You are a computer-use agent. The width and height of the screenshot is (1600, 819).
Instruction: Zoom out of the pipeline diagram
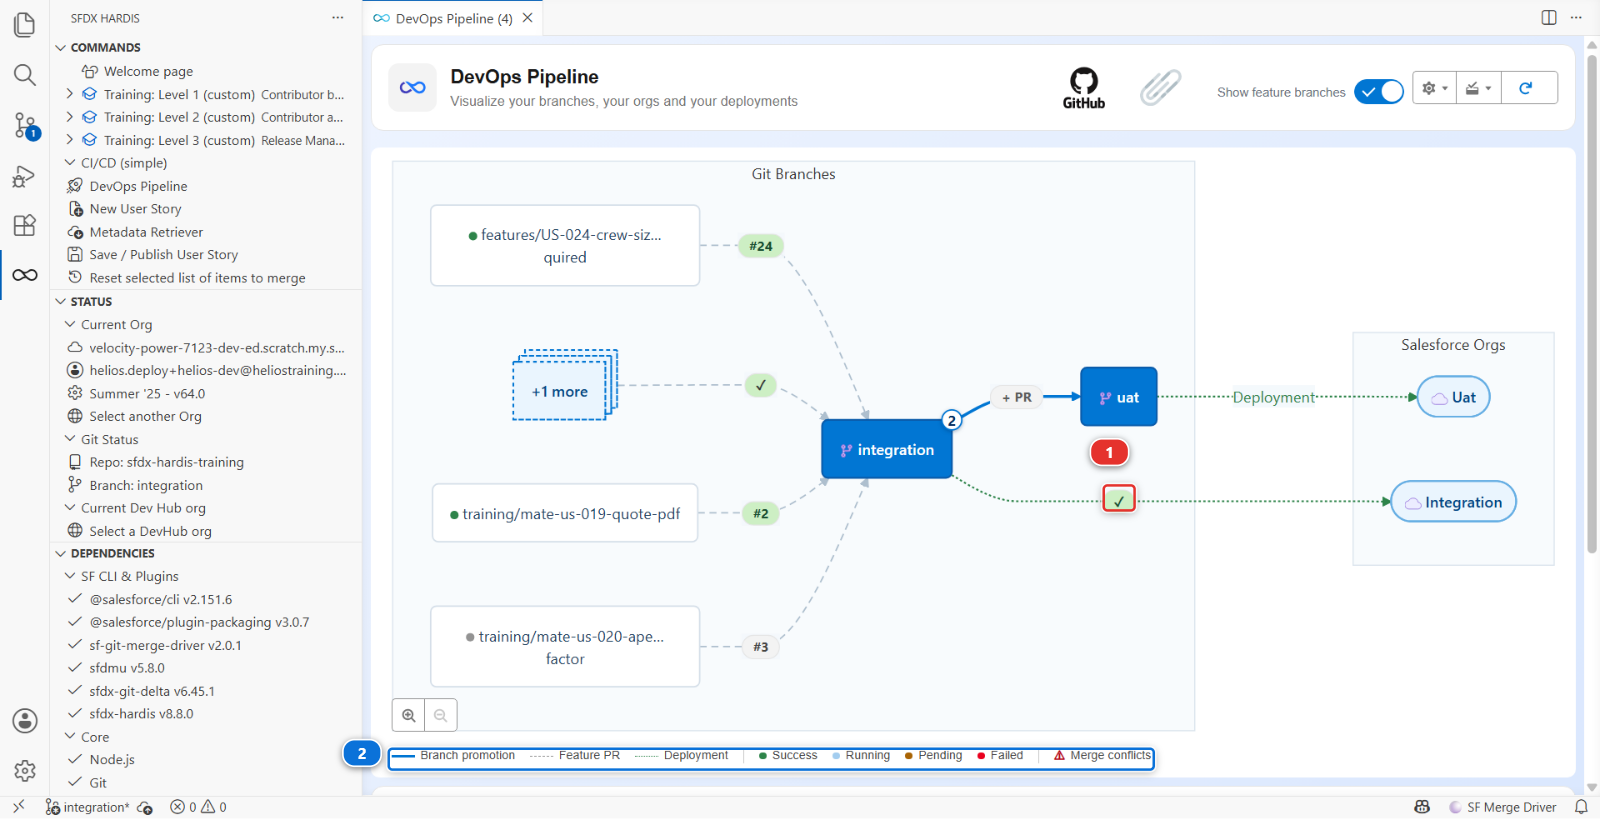pyautogui.click(x=441, y=715)
